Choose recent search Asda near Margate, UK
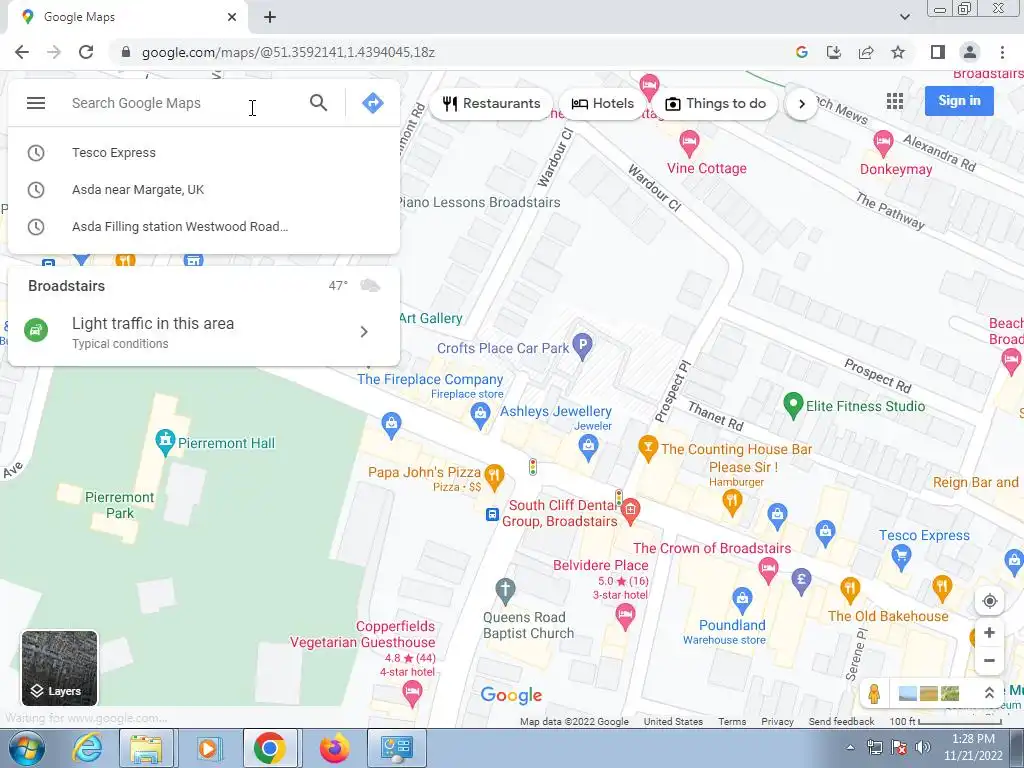Viewport: 1024px width, 768px height. (x=204, y=189)
